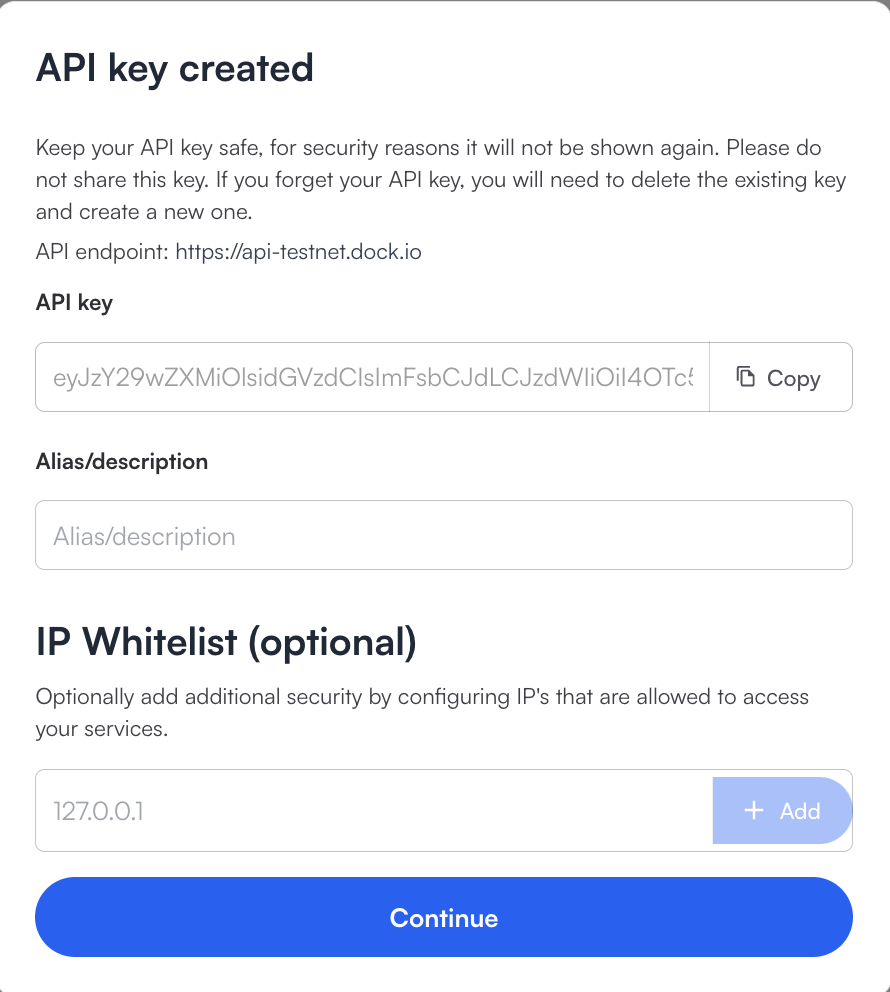890x992 pixels.
Task: Click the 'Alias/description' field label
Action: pyautogui.click(x=121, y=461)
